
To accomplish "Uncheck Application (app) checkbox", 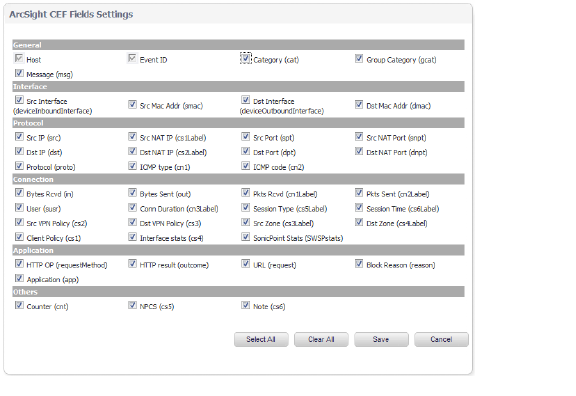I will pyautogui.click(x=19, y=278).
